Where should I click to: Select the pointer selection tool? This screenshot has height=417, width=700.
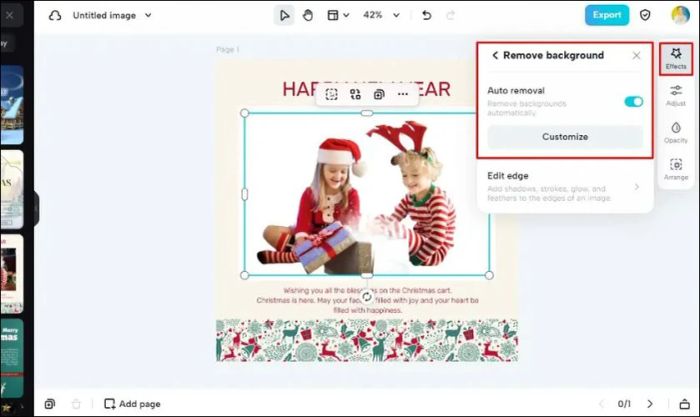coord(284,16)
